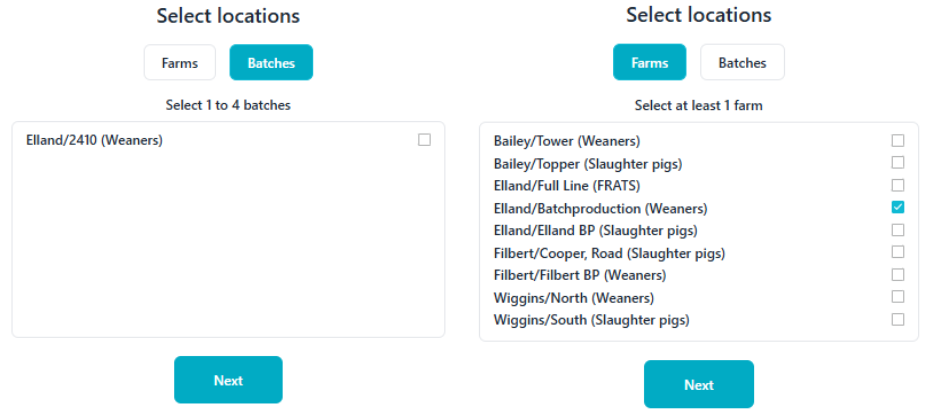The image size is (937, 416).
Task: Click the highlighted Farms tab on right
Action: 649,63
